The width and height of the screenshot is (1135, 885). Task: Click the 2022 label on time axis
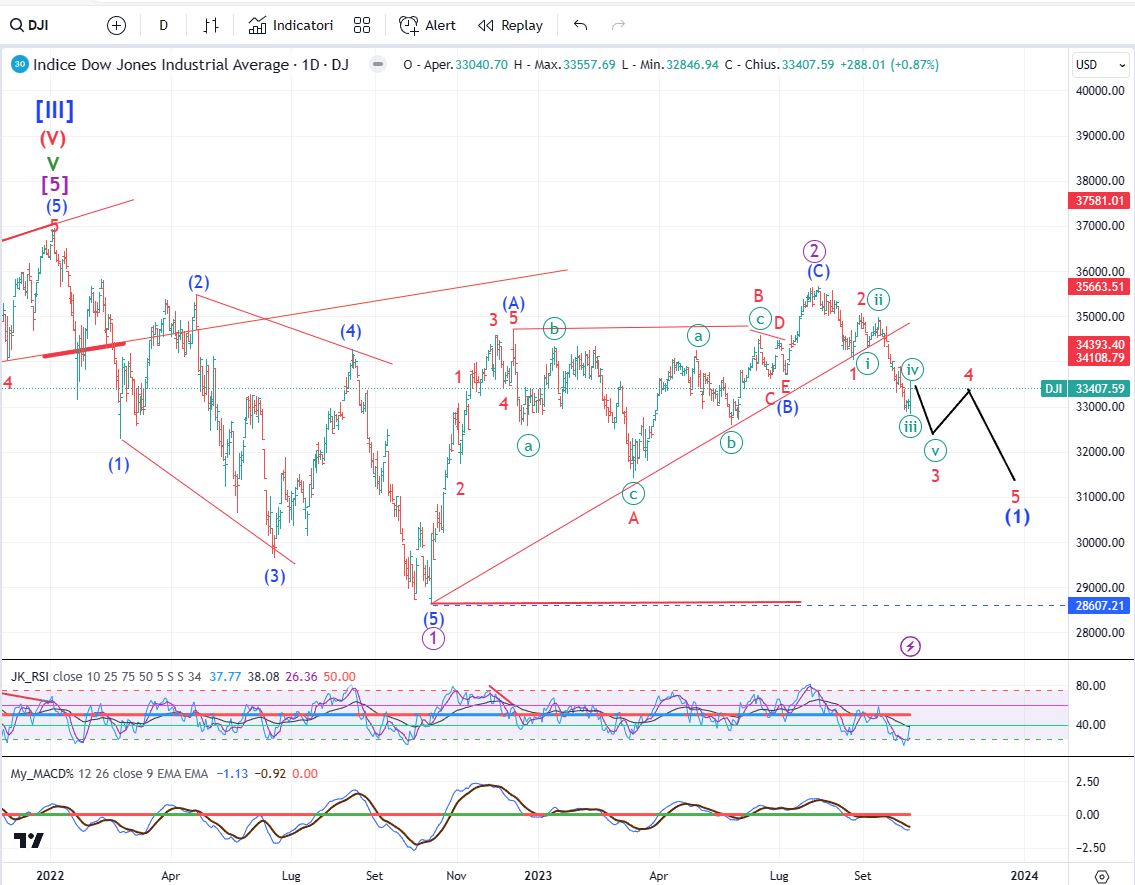pos(50,876)
